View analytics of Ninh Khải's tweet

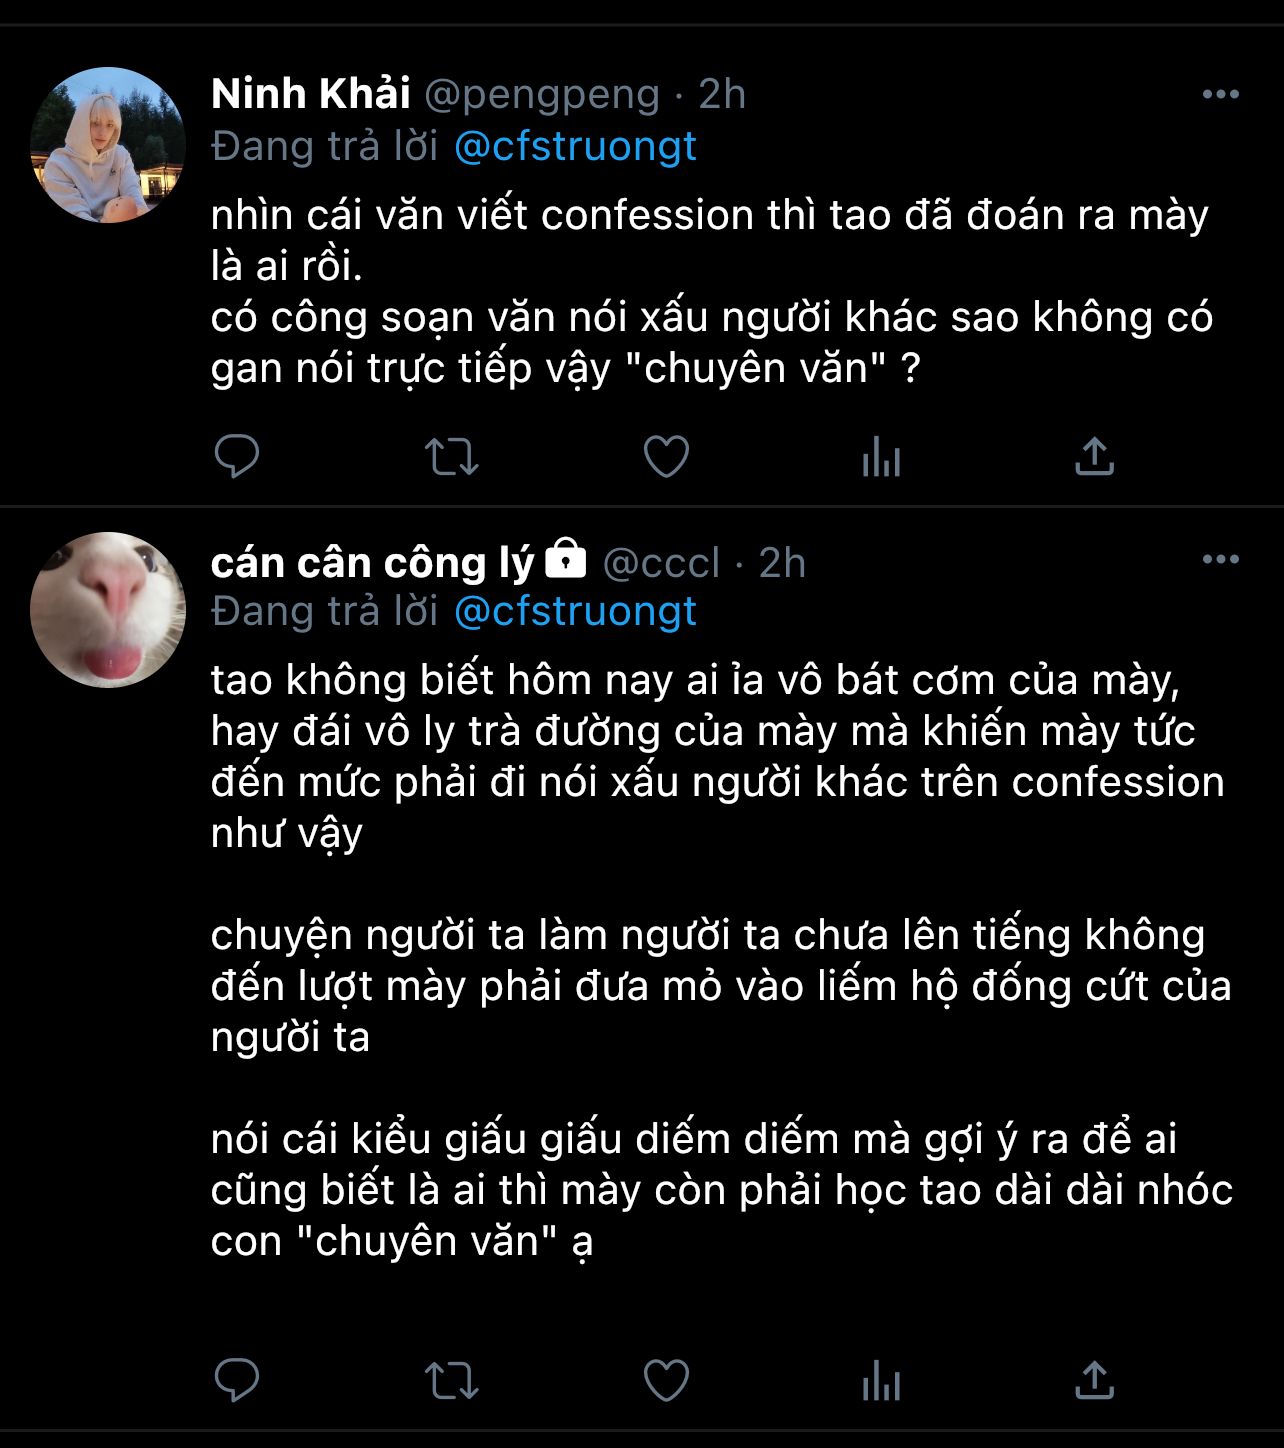point(881,459)
